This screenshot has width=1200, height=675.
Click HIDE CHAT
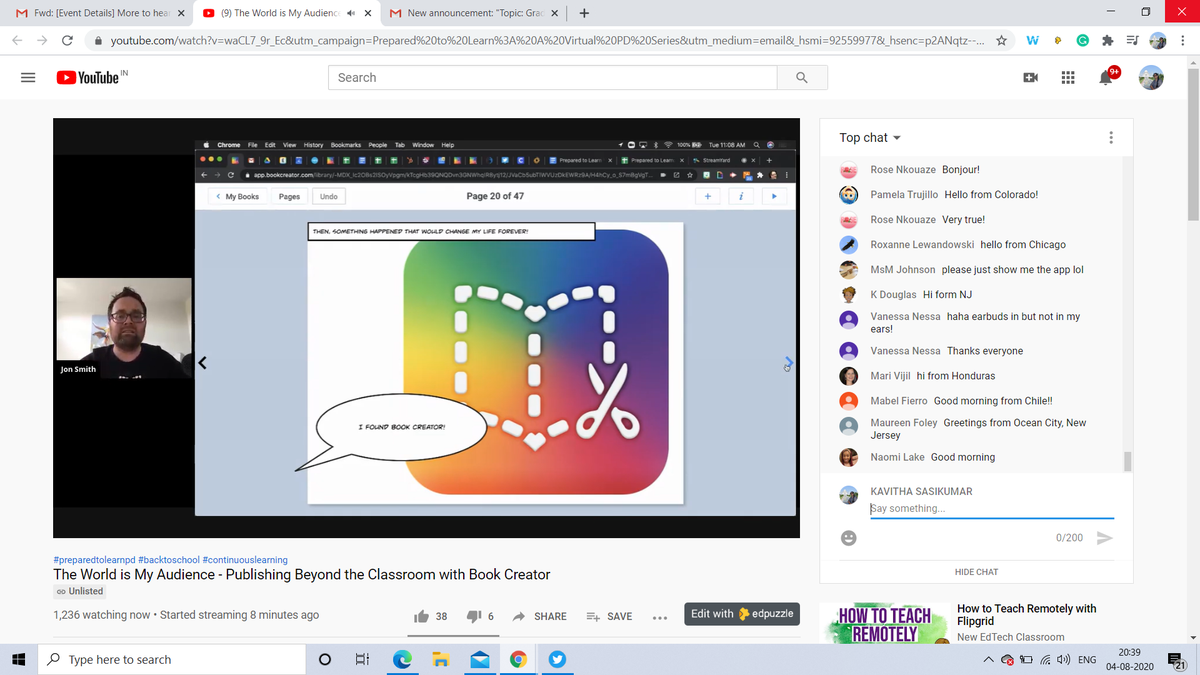pyautogui.click(x=976, y=572)
